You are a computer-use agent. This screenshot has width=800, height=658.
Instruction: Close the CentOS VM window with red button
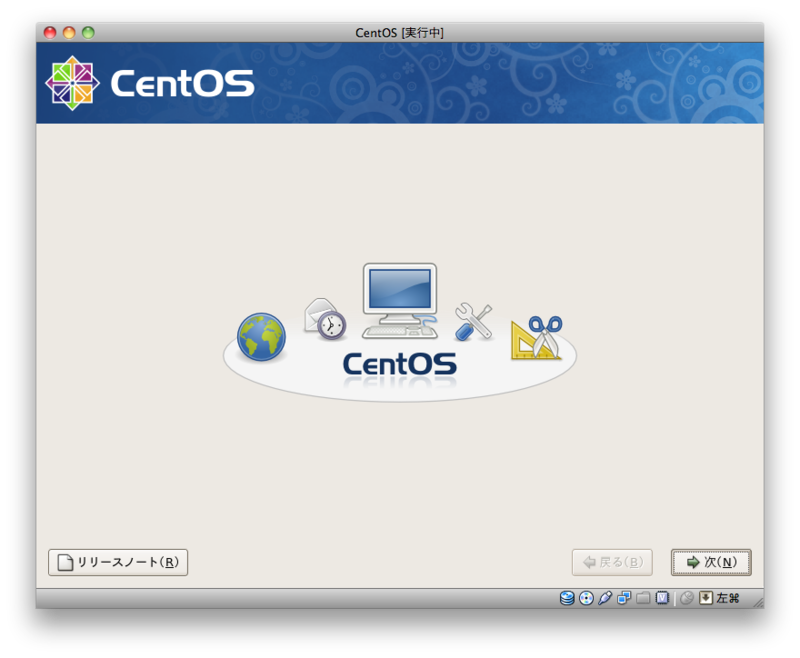click(49, 33)
